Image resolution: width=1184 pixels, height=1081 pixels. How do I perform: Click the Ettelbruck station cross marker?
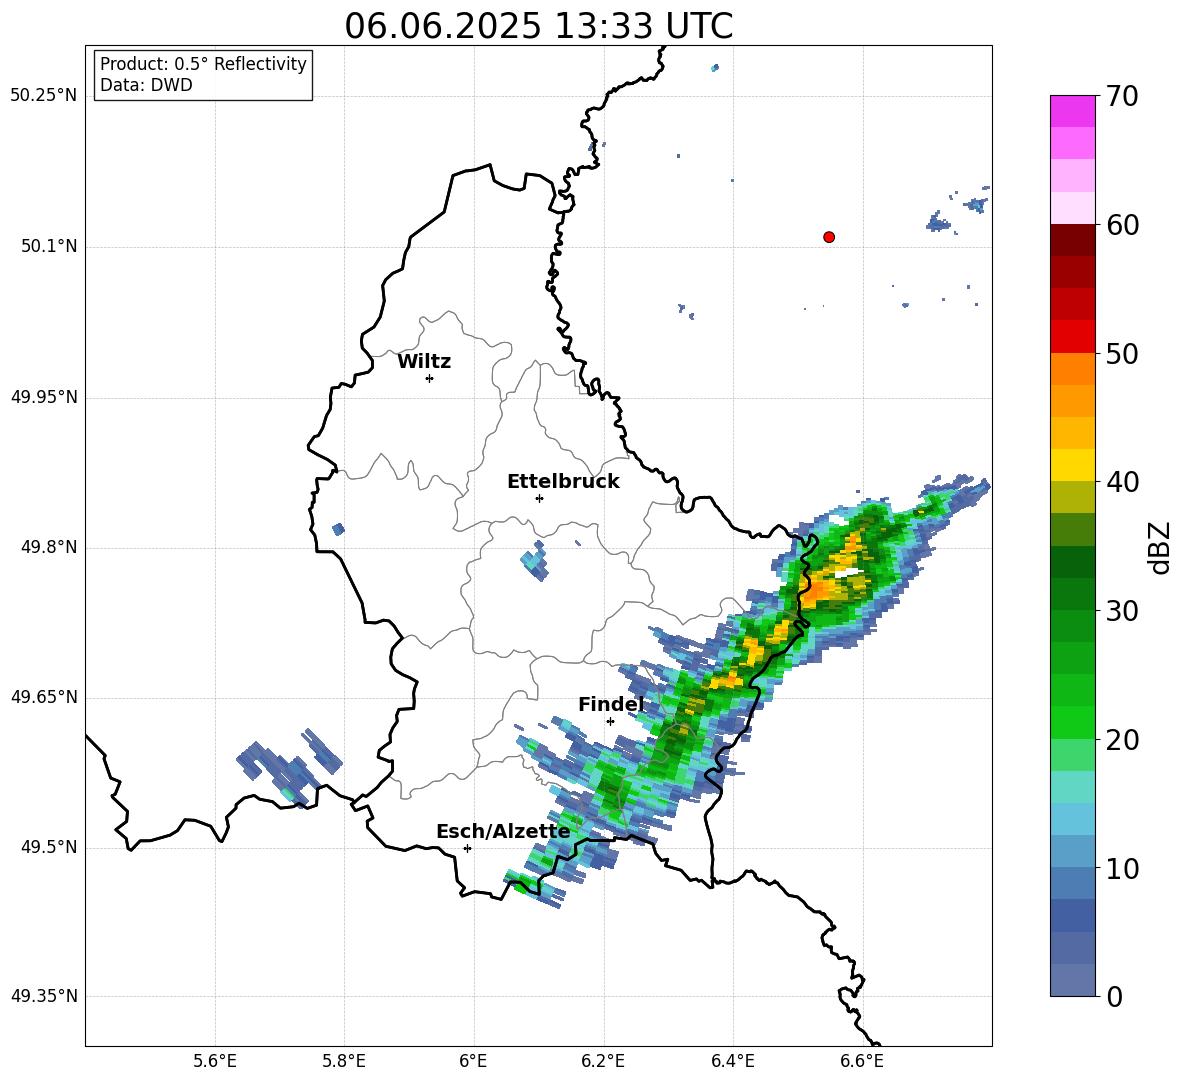539,498
